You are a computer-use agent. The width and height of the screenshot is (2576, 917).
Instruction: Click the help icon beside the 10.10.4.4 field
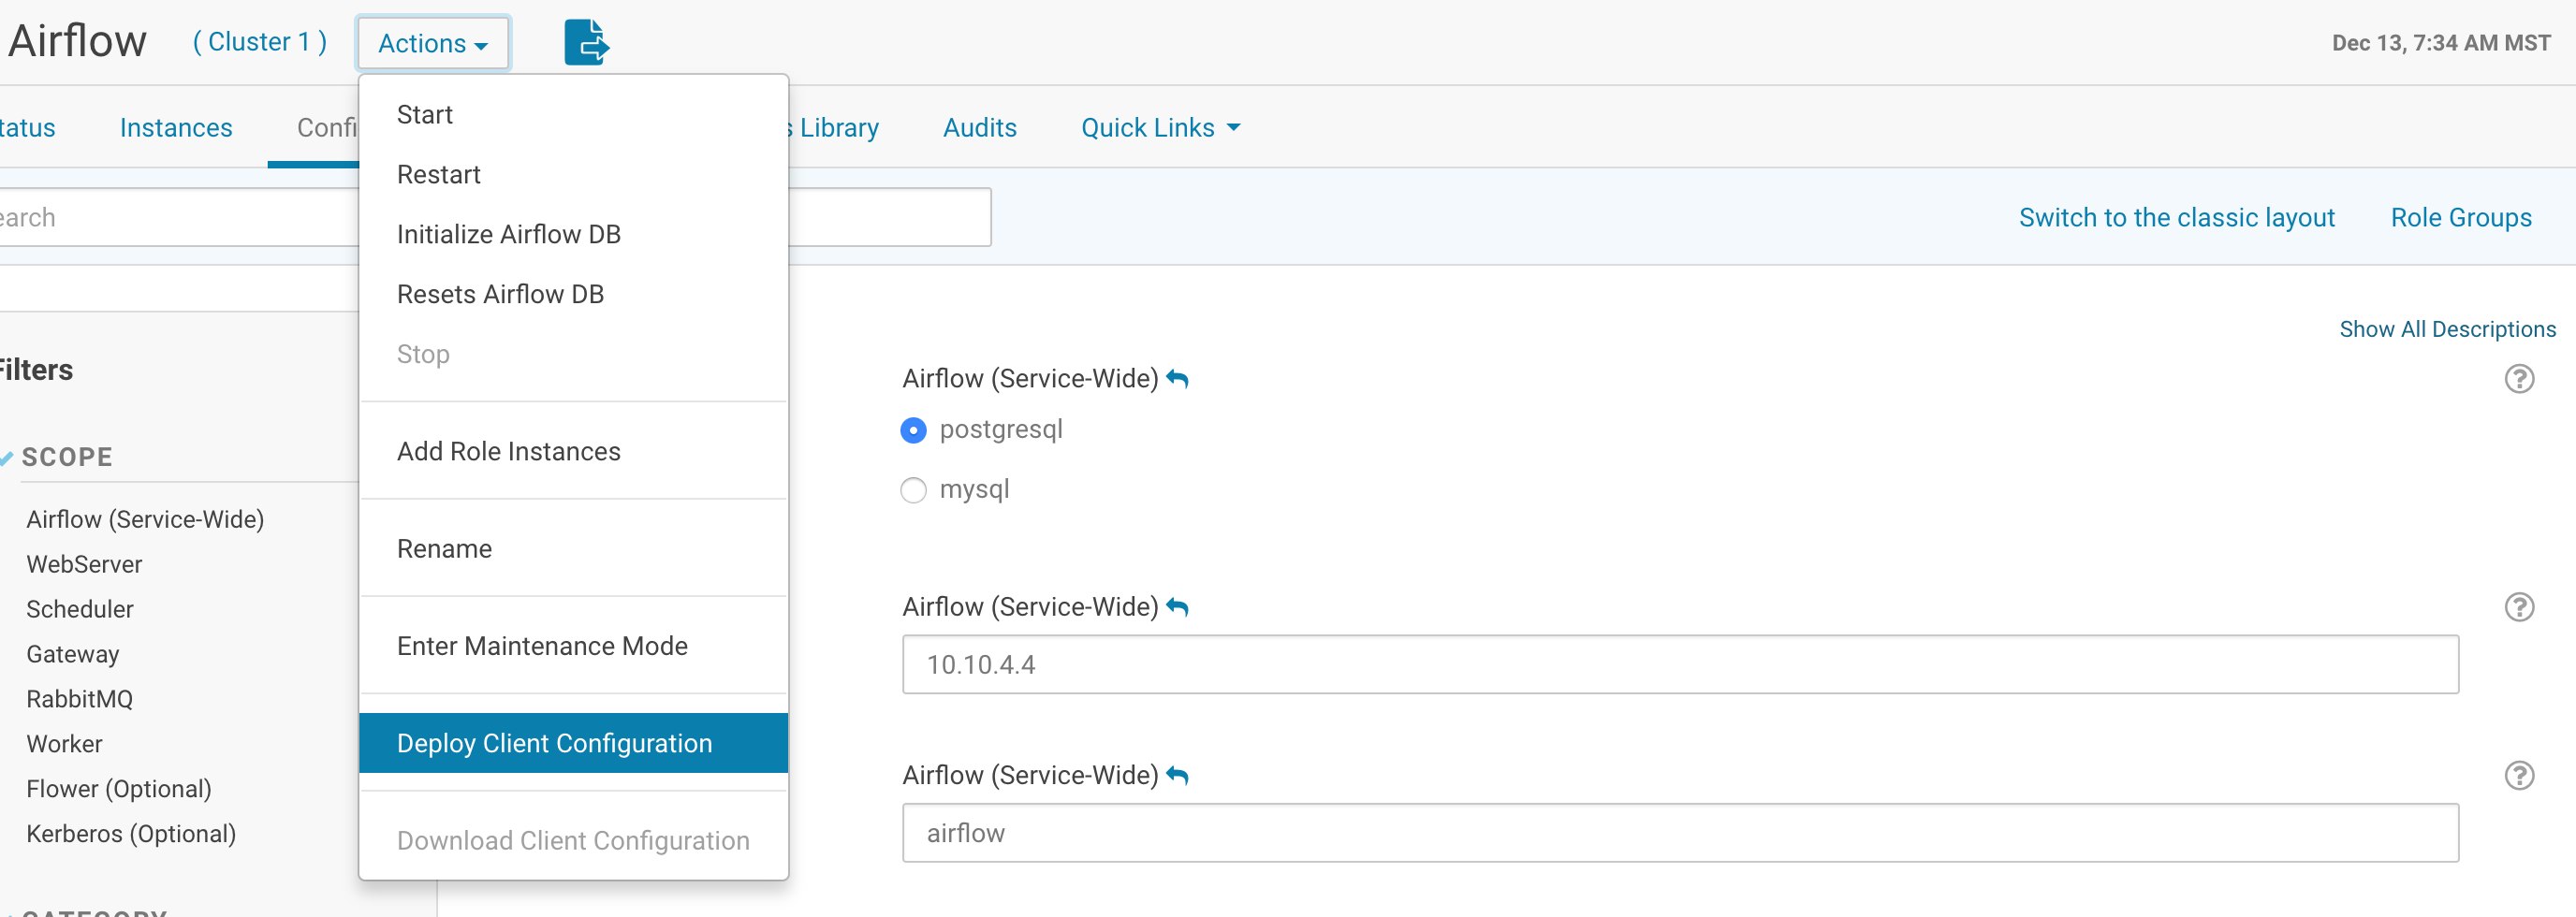(2520, 607)
